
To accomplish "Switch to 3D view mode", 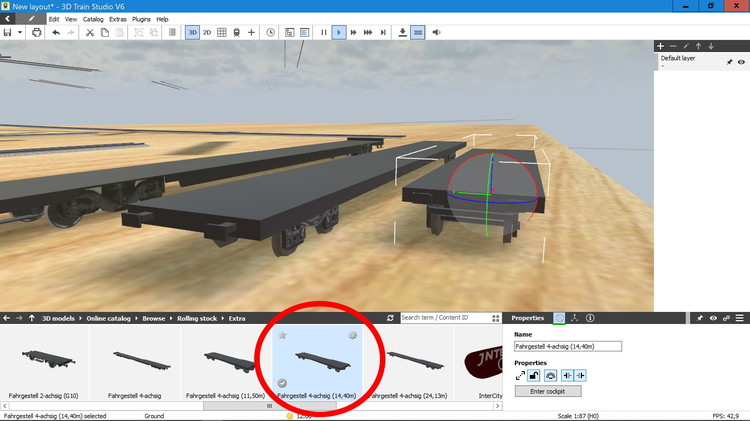I will pos(192,33).
